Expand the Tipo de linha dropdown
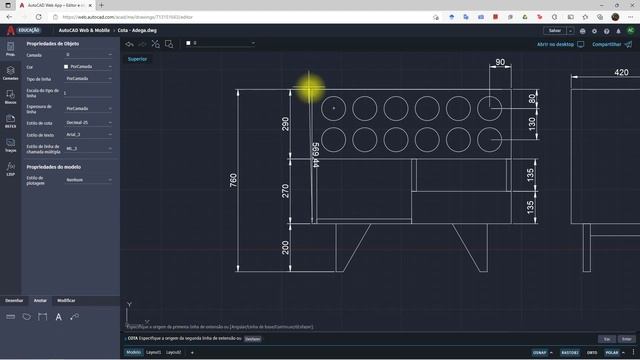Screen dimensions: 640x360 click(x=88, y=78)
